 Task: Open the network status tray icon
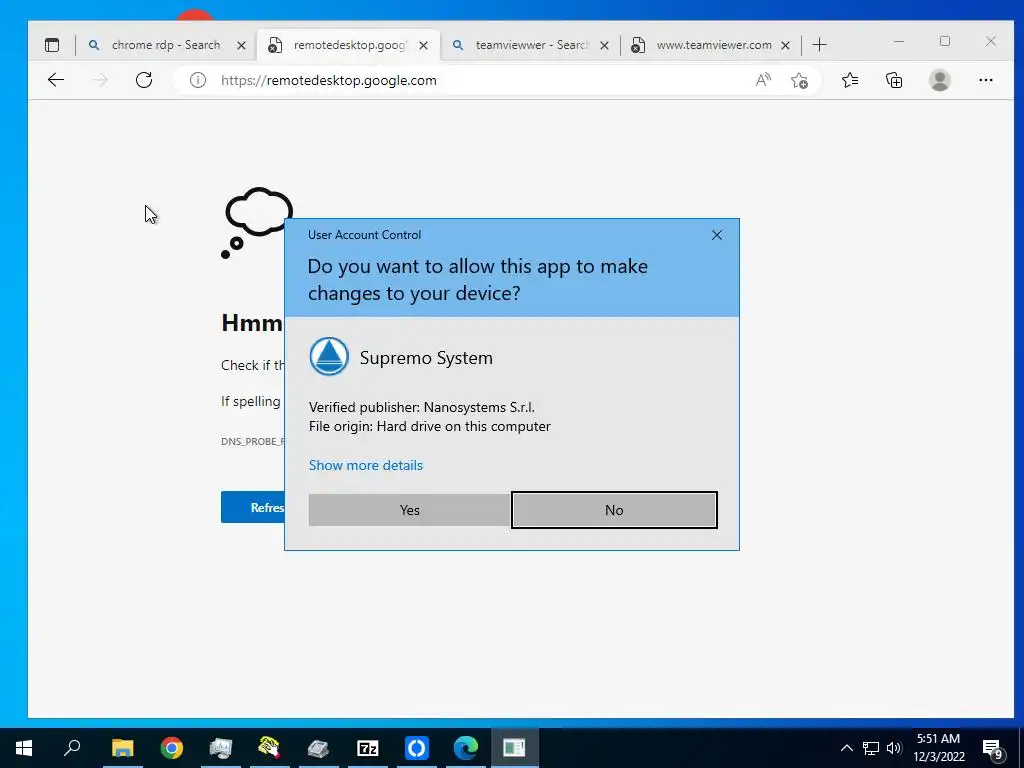871,748
